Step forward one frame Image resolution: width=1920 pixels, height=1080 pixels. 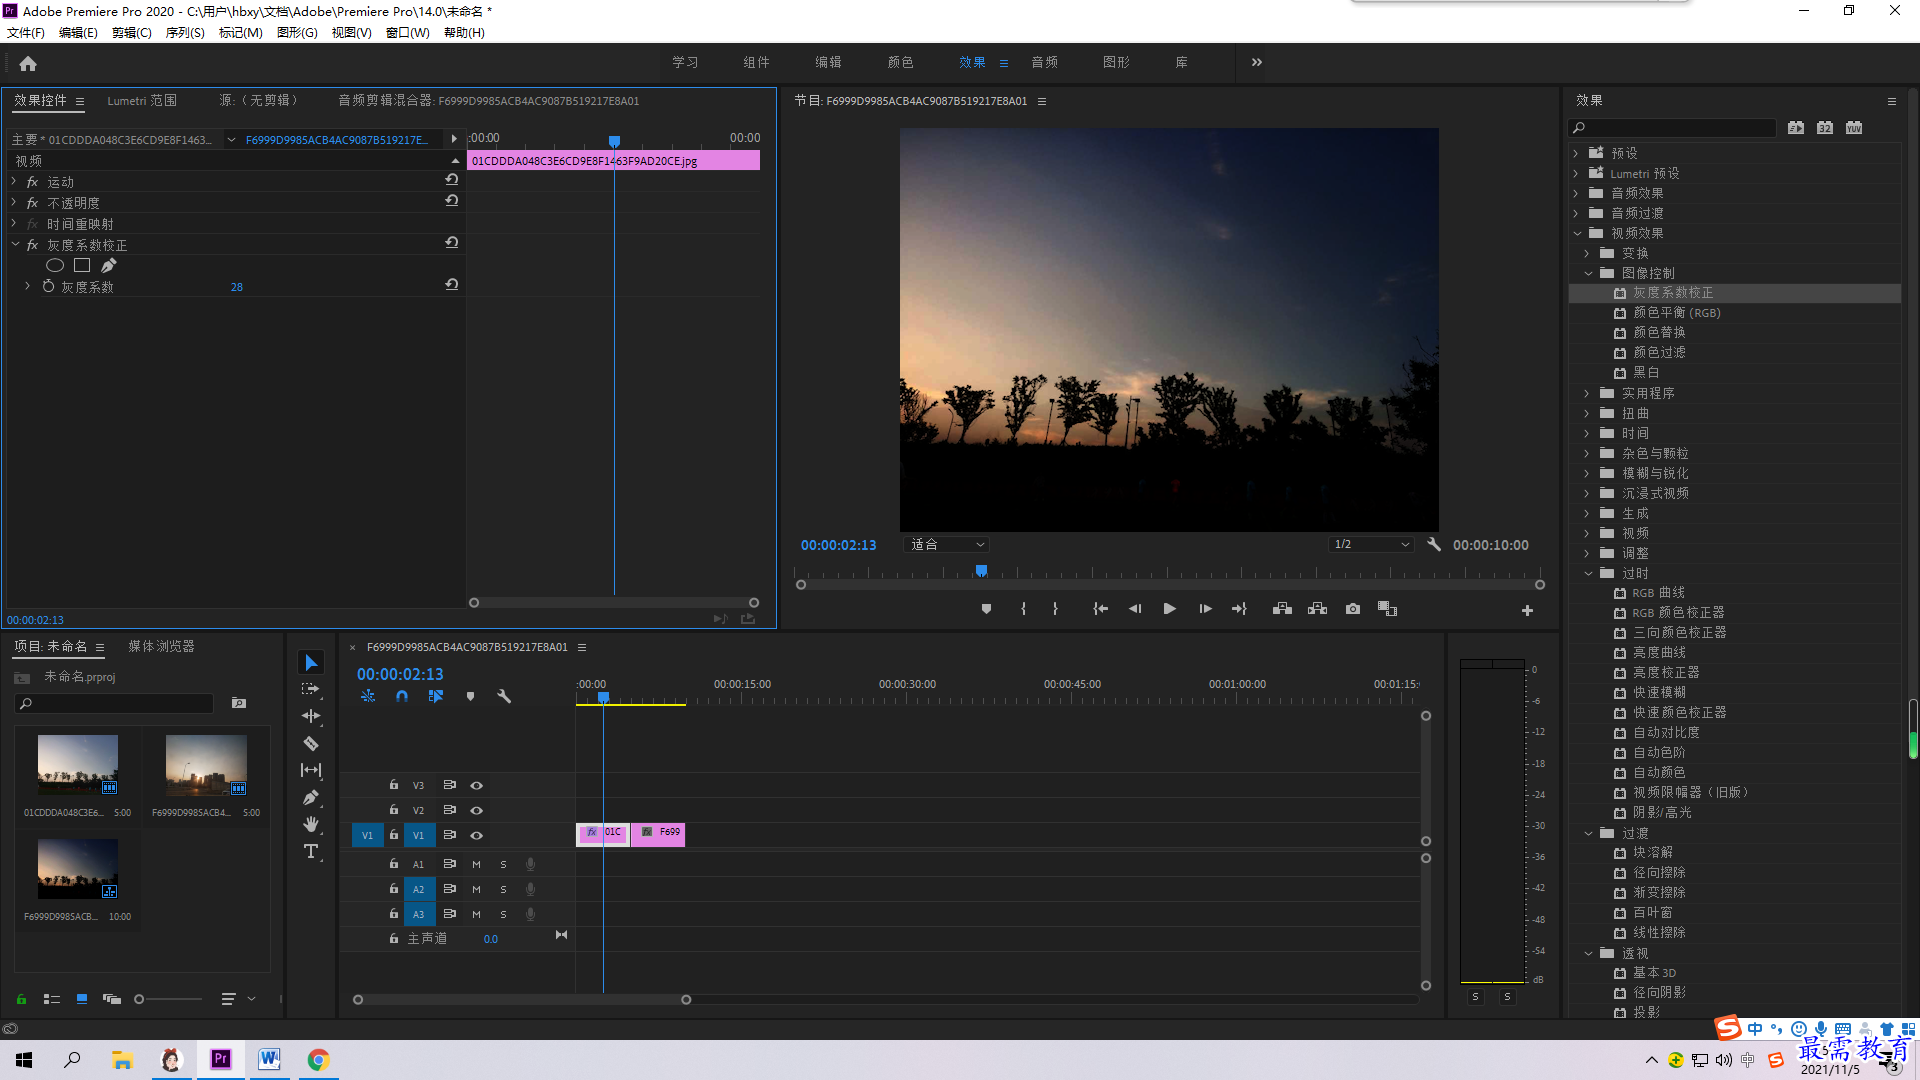click(1205, 609)
